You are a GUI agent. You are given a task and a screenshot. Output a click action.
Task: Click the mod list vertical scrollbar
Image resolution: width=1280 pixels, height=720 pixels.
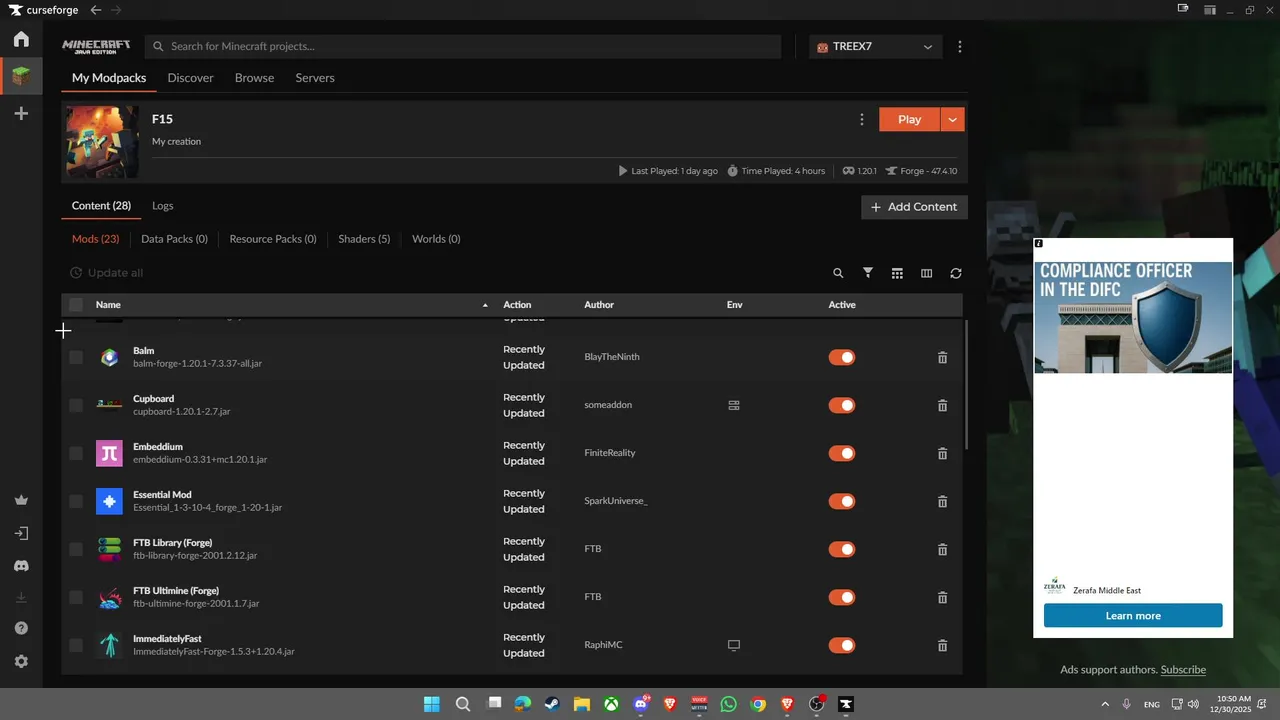point(966,385)
